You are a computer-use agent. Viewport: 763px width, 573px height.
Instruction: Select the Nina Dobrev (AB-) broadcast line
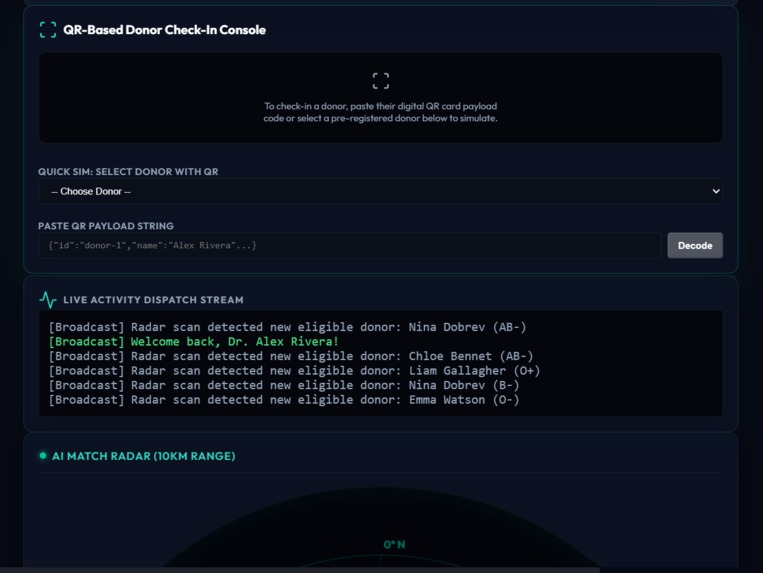287,327
